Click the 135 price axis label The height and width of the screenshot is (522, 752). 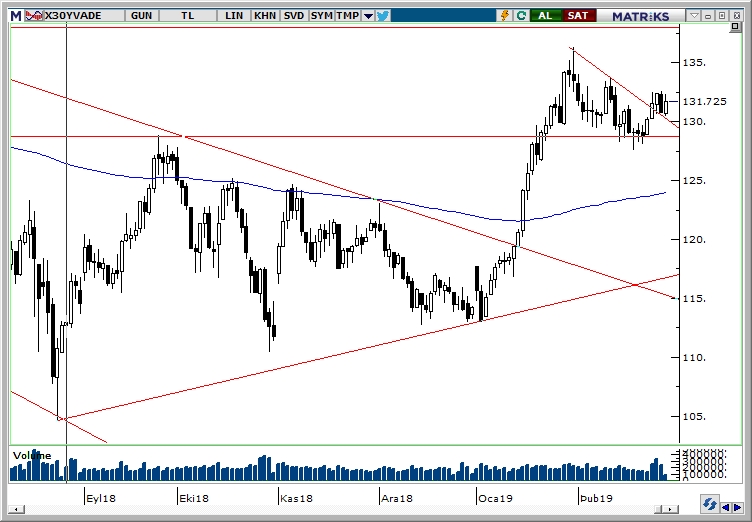tap(694, 63)
